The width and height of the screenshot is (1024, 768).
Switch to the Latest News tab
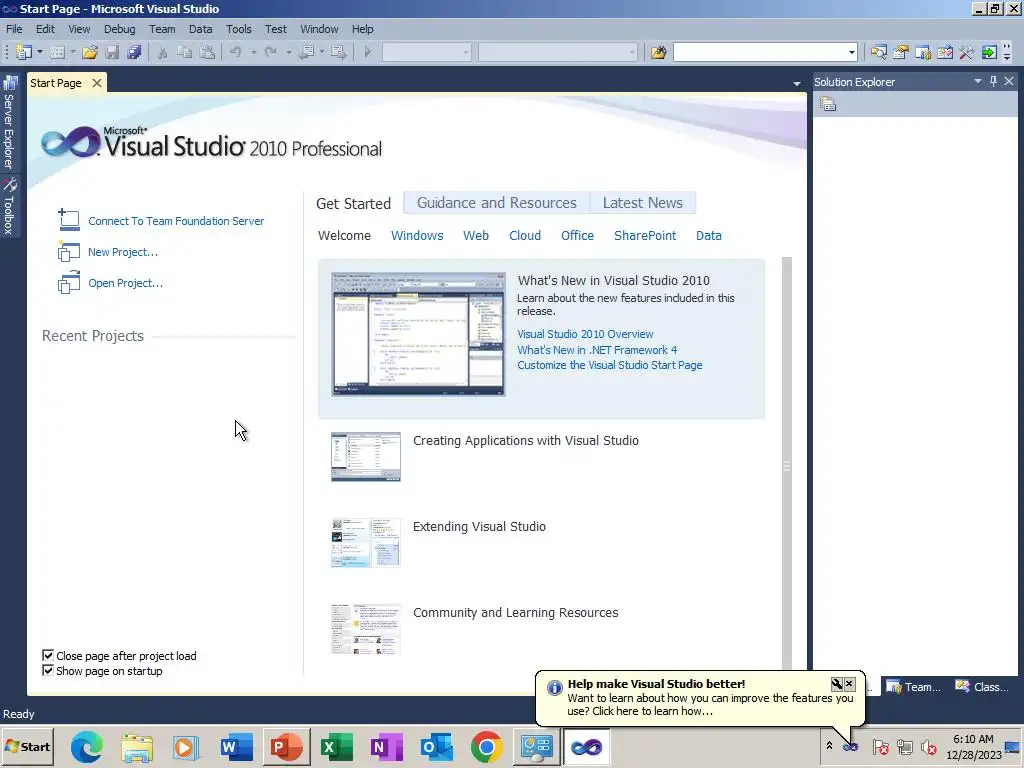[x=643, y=202]
